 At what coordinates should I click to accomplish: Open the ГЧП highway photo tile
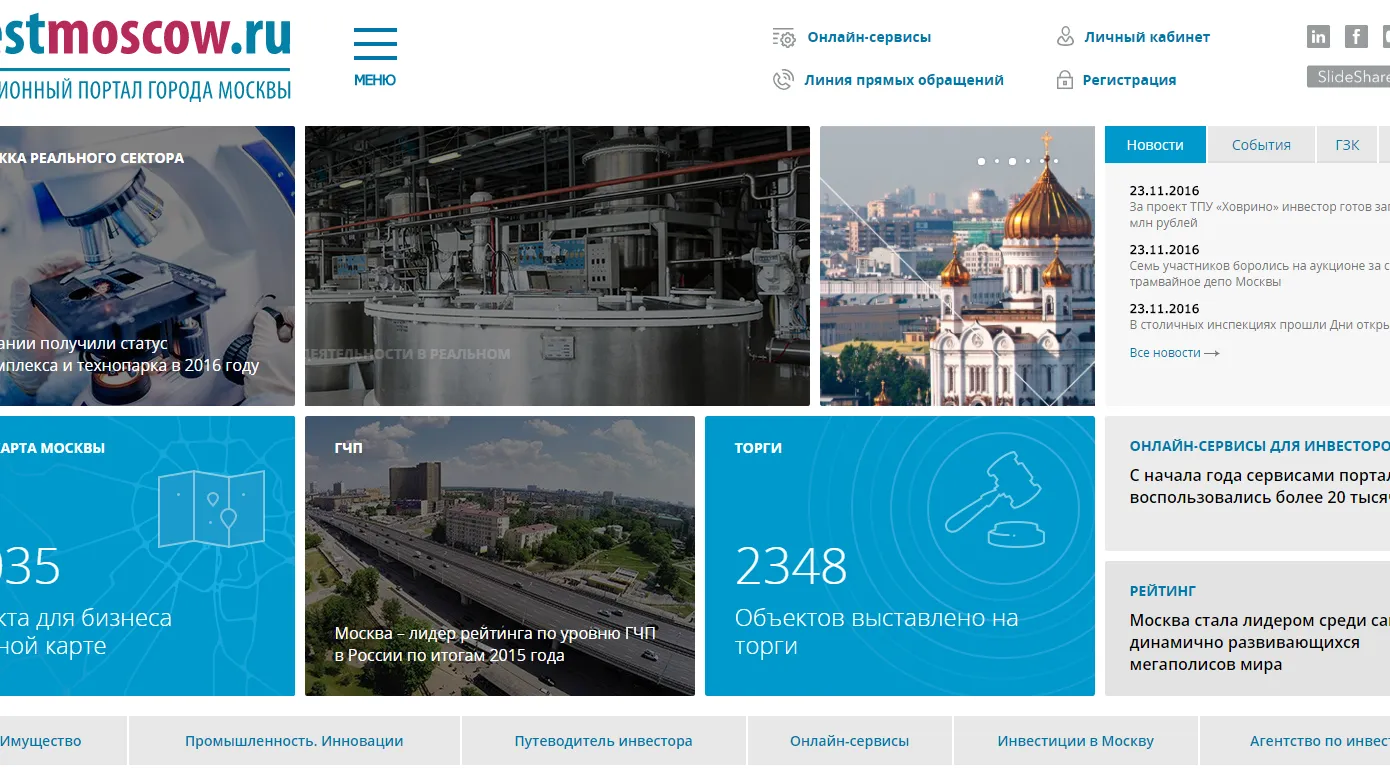pyautogui.click(x=499, y=555)
